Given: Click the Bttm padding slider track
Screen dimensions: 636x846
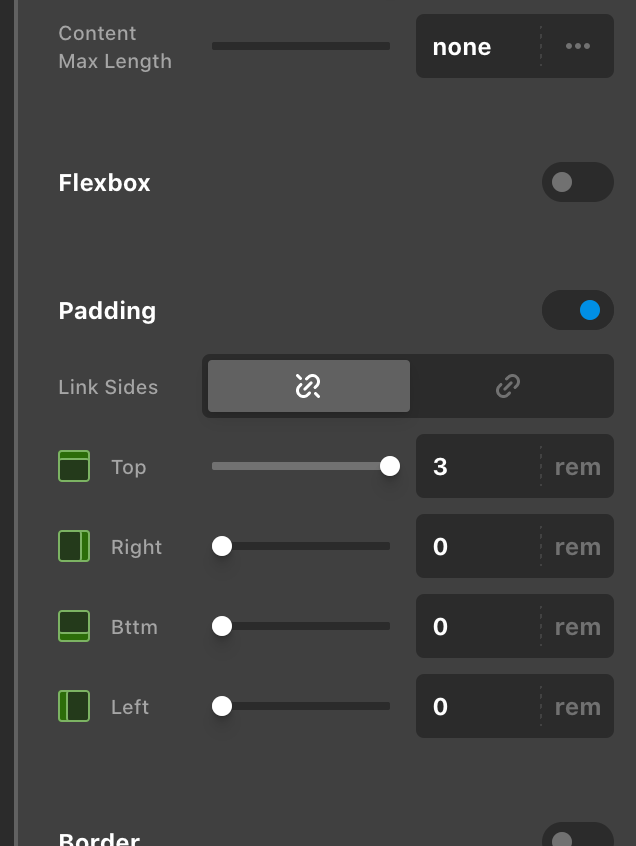Looking at the screenshot, I should coord(301,626).
